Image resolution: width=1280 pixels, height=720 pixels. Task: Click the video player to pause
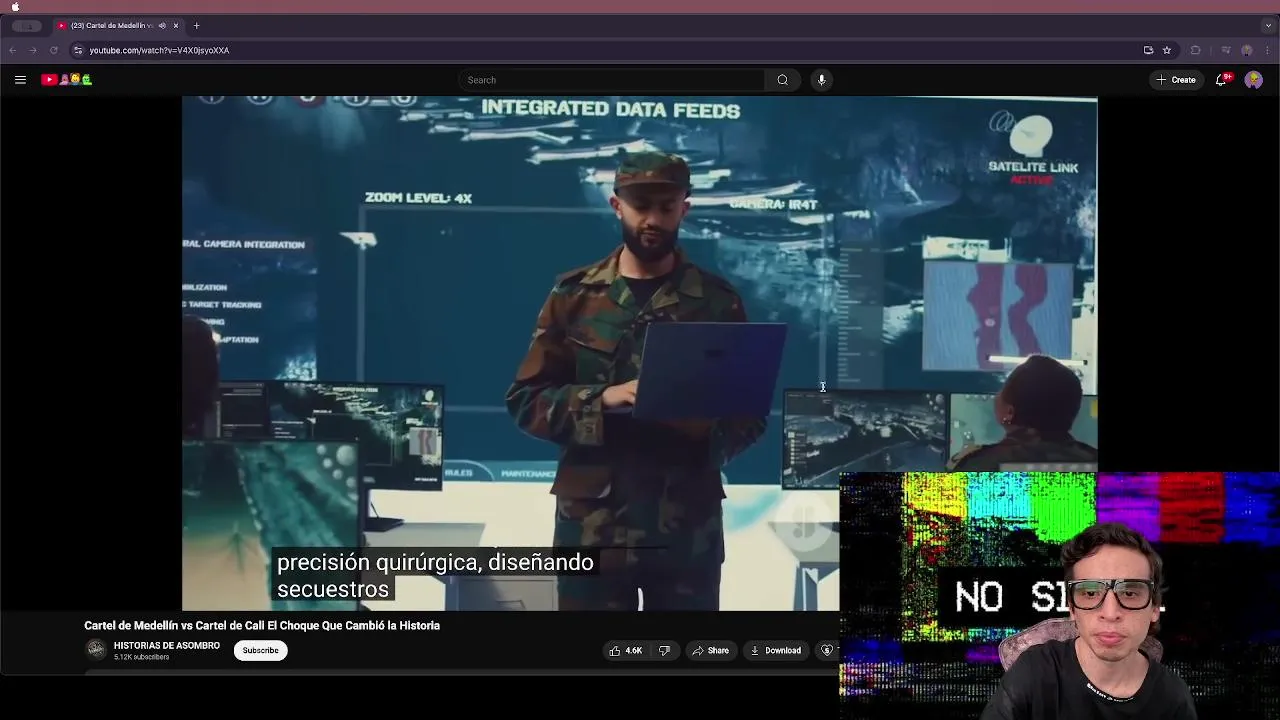(x=639, y=353)
